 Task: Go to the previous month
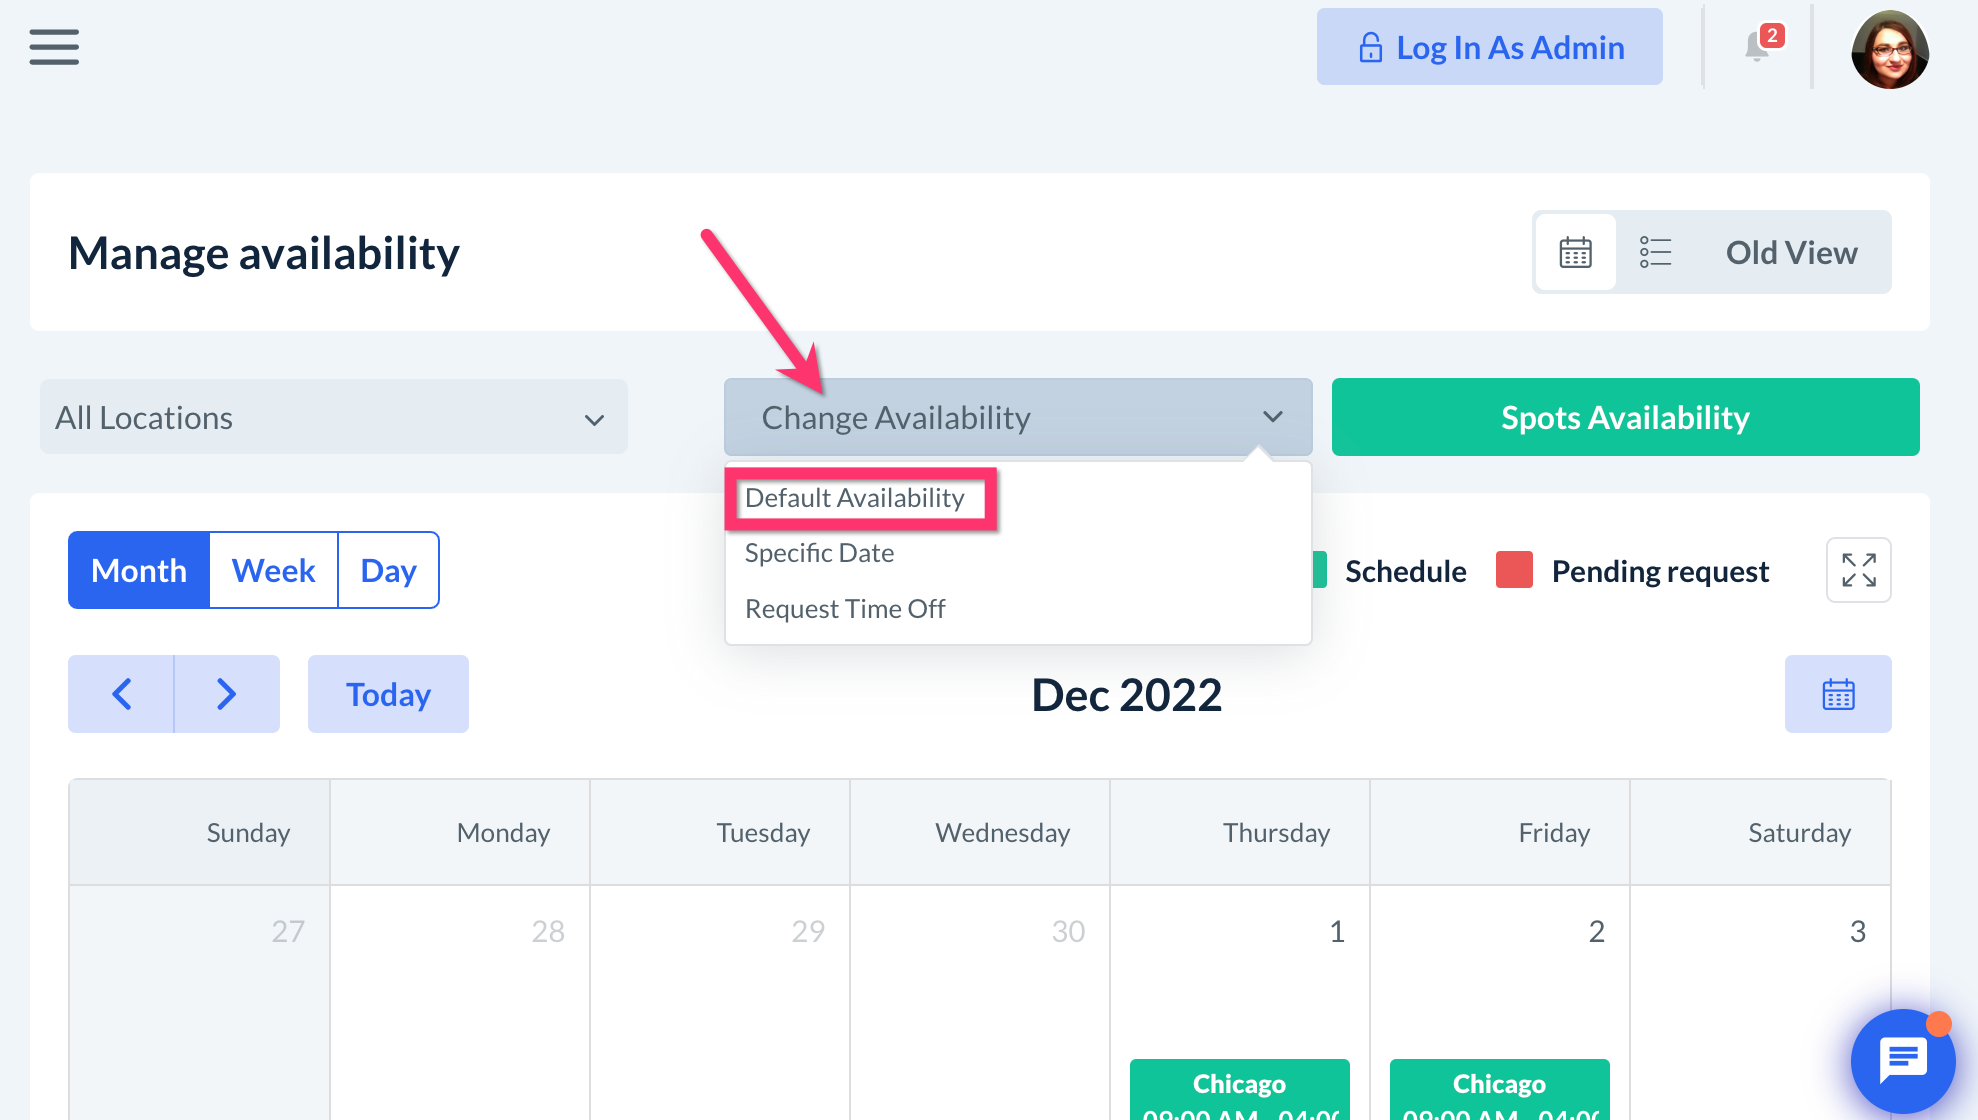121,694
